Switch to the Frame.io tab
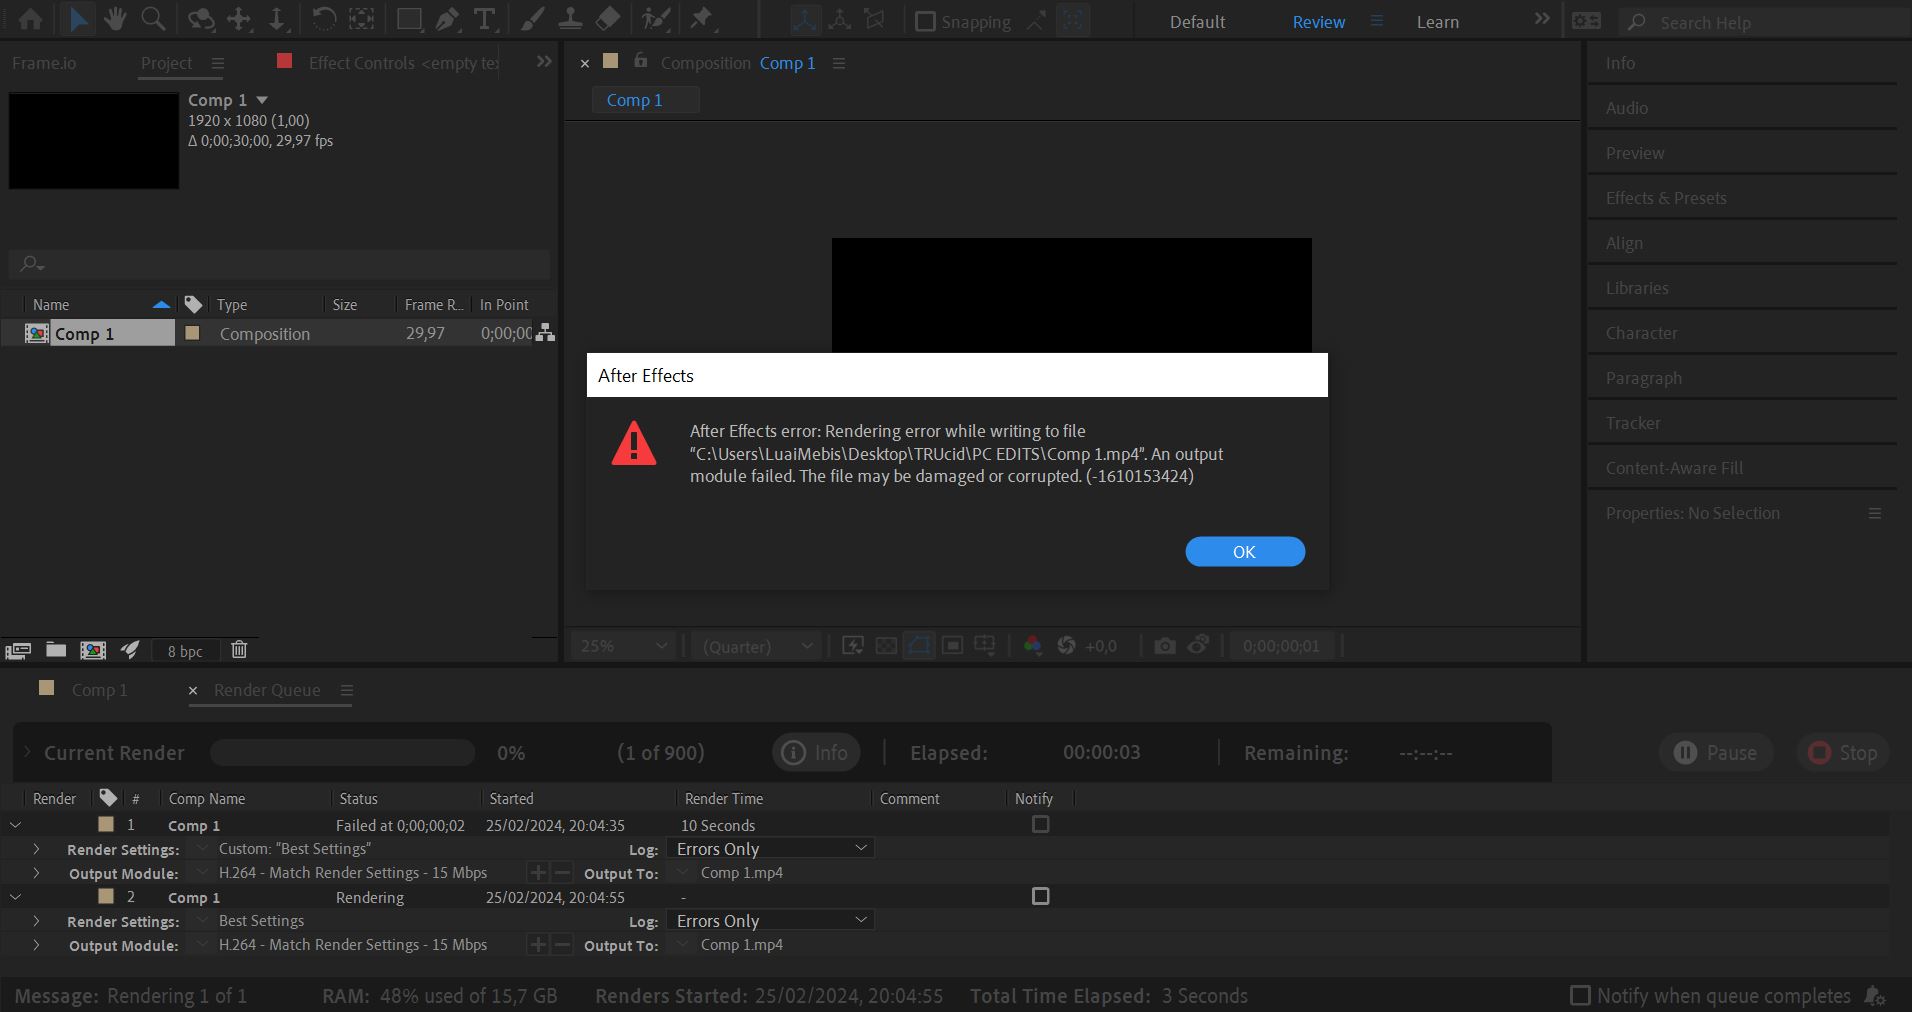1912x1012 pixels. click(x=43, y=62)
